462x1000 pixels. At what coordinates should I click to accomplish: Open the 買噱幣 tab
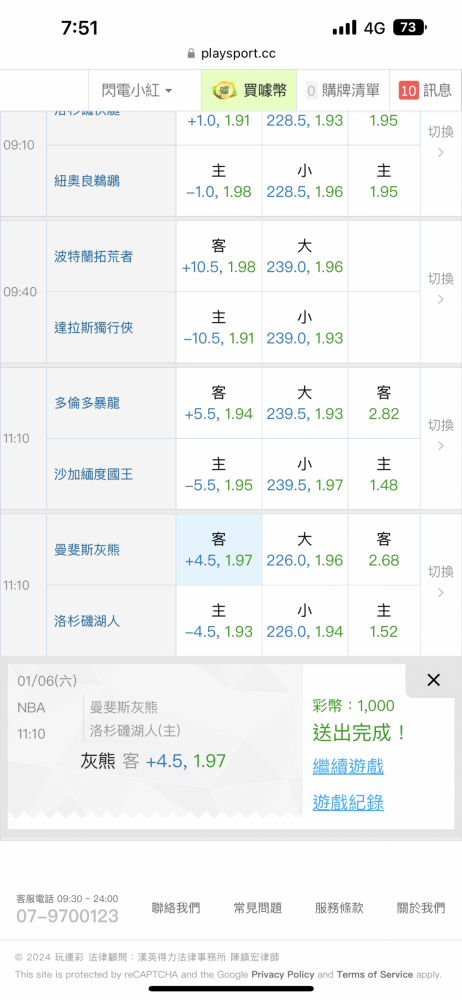tap(249, 91)
